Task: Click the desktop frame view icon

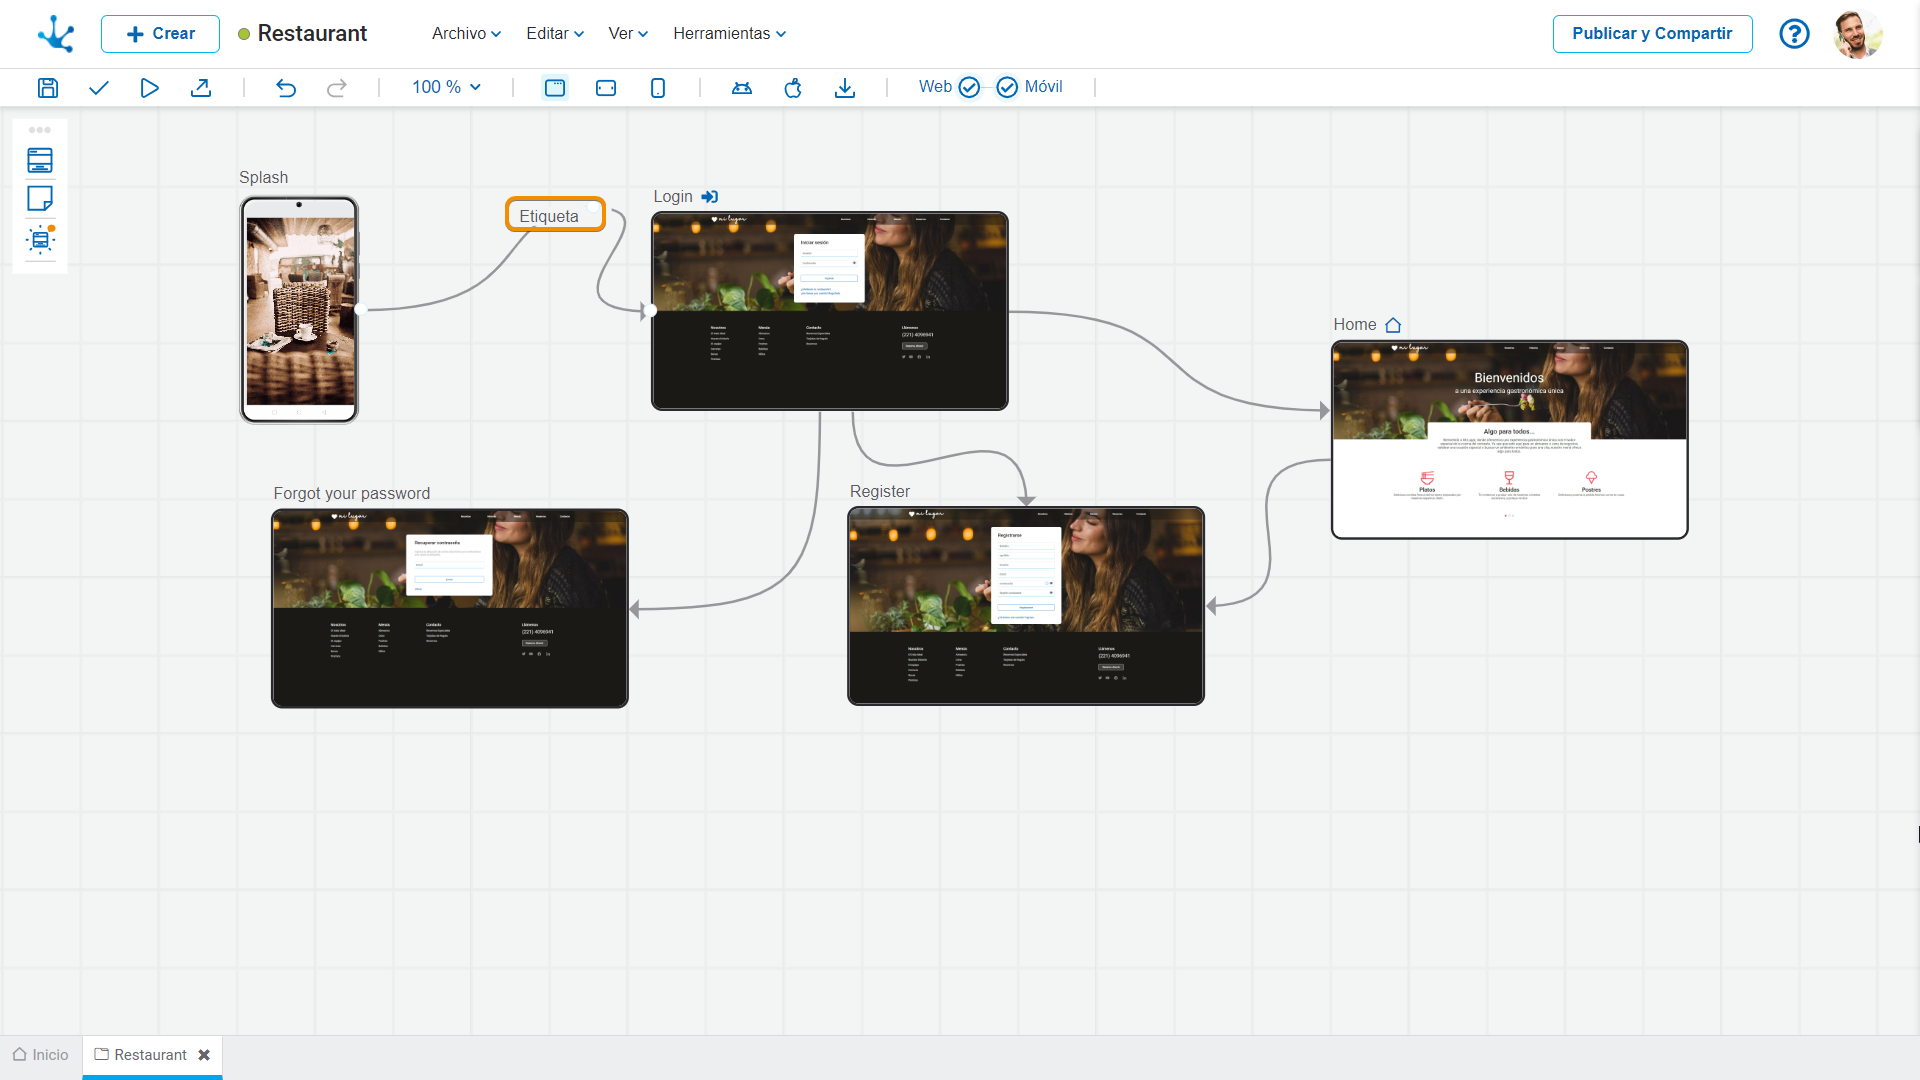Action: pyautogui.click(x=554, y=87)
